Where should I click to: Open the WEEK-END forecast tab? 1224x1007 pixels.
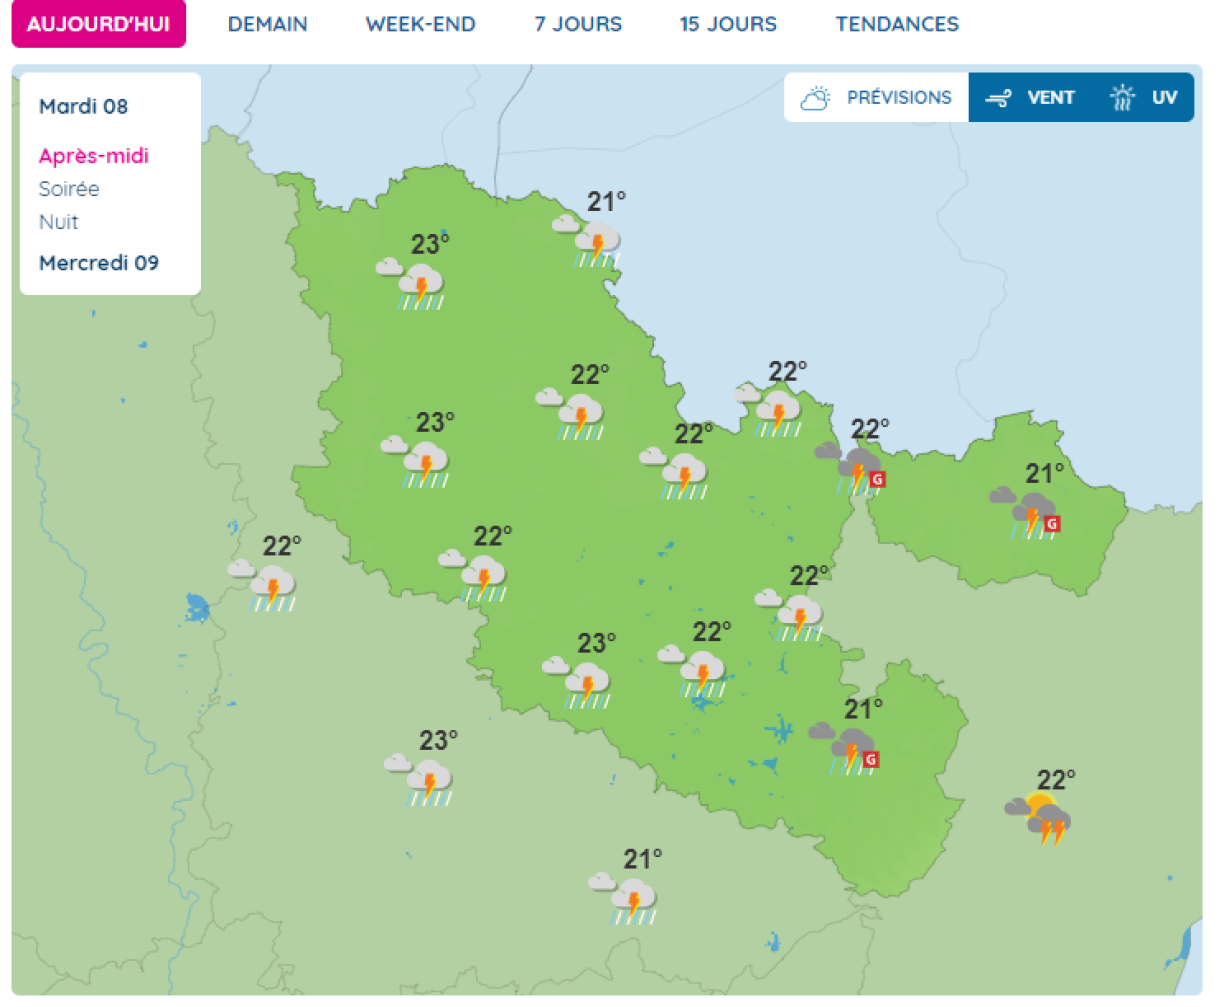(x=420, y=24)
